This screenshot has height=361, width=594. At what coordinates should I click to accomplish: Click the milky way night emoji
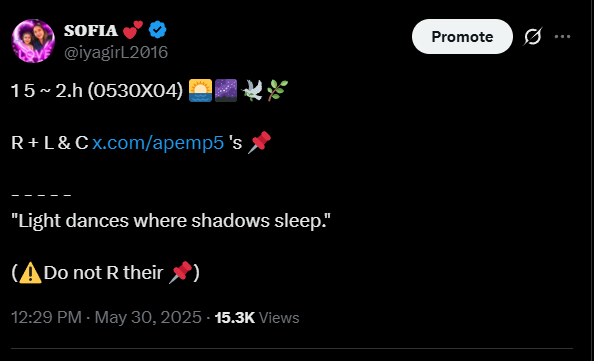pyautogui.click(x=226, y=91)
